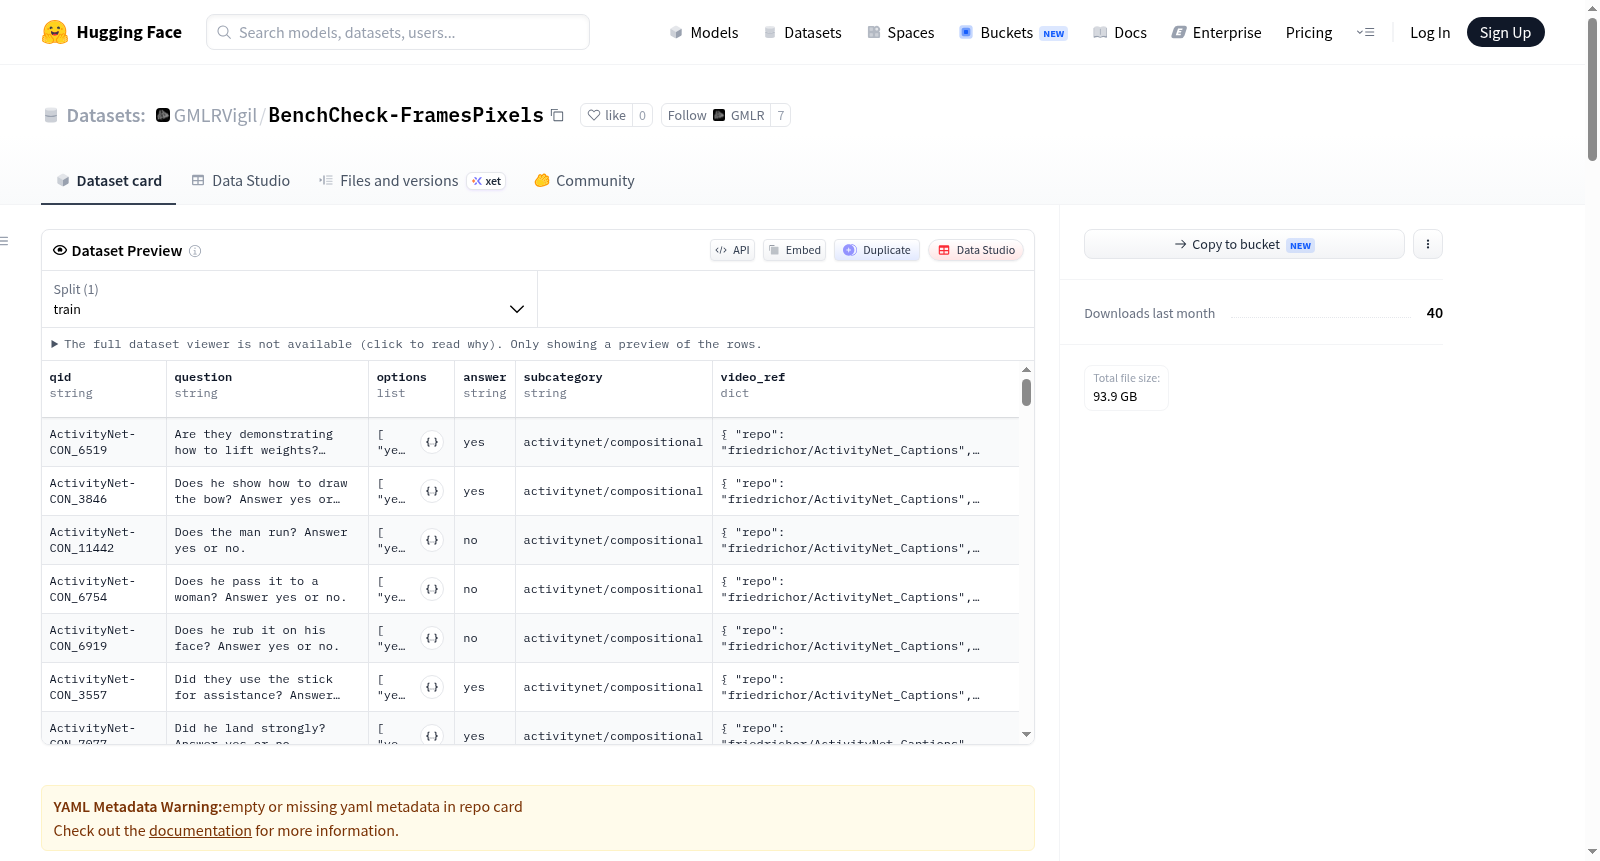
Task: Click the Embed button
Action: pyautogui.click(x=794, y=250)
